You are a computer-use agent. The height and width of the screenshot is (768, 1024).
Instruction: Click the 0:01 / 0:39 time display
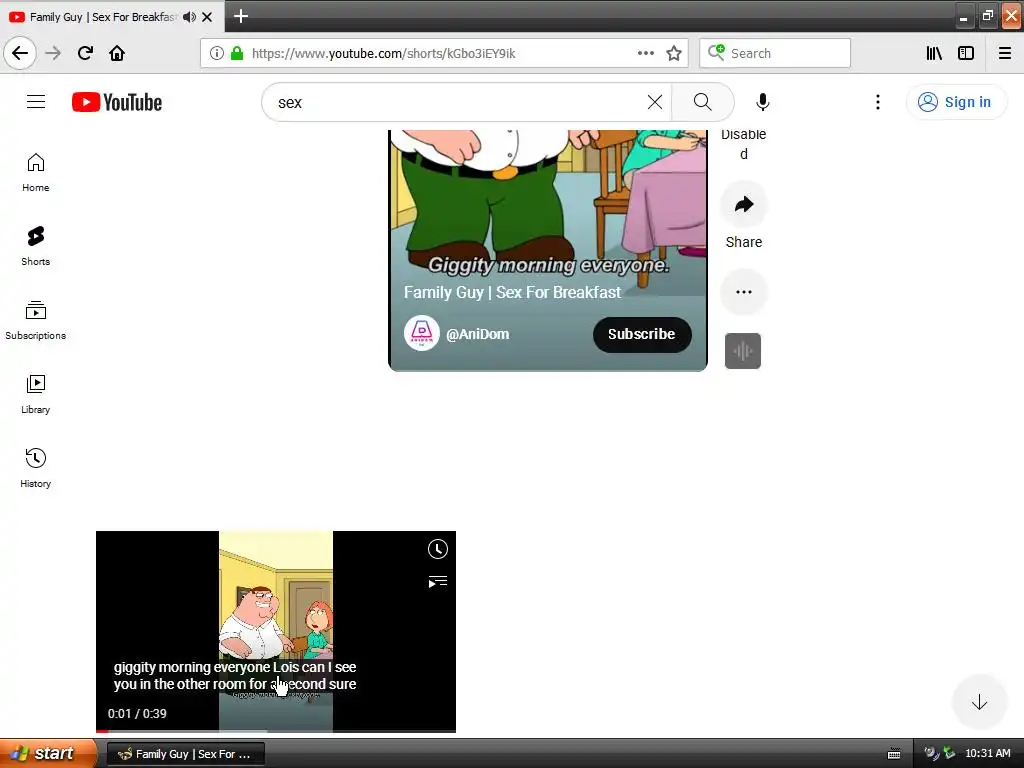137,713
